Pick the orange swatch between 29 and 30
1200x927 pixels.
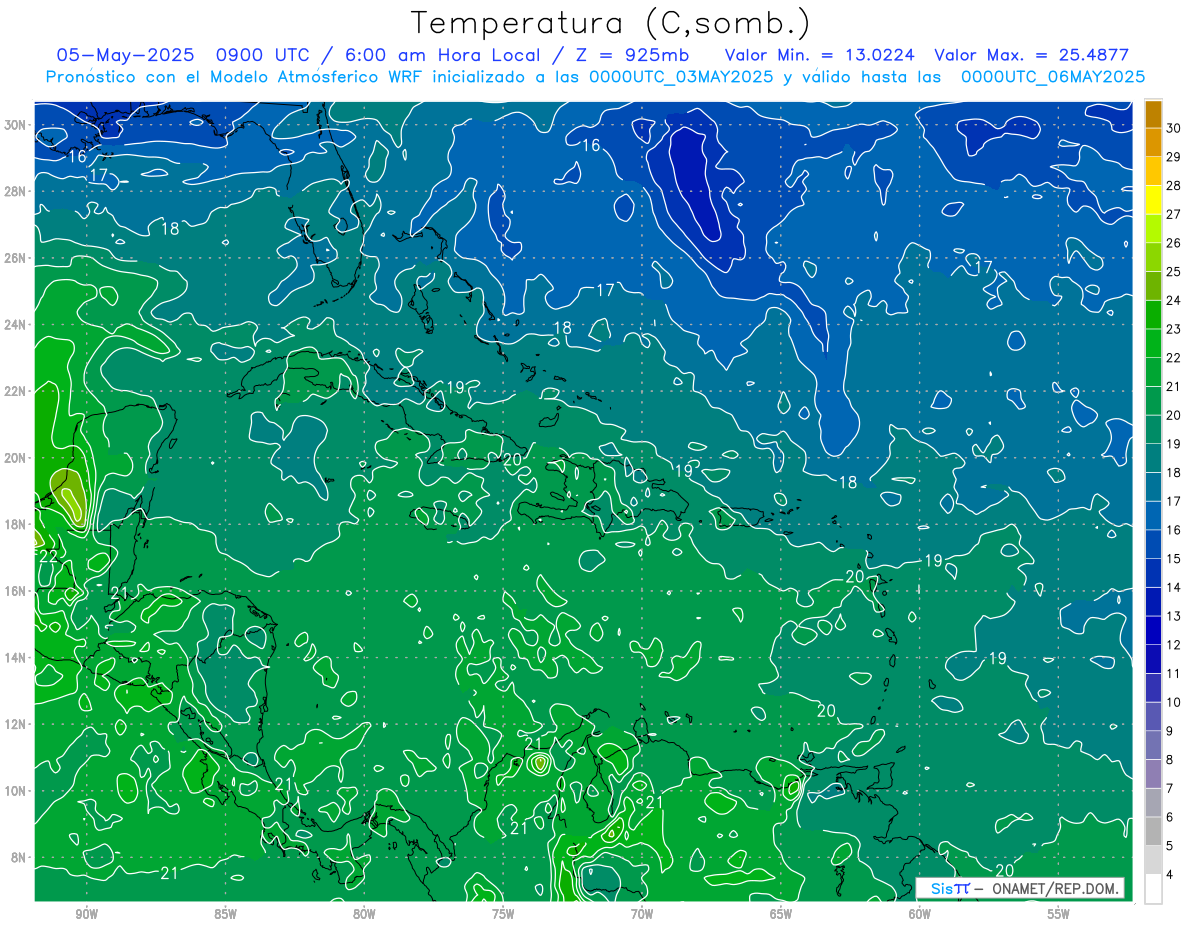coord(1153,143)
